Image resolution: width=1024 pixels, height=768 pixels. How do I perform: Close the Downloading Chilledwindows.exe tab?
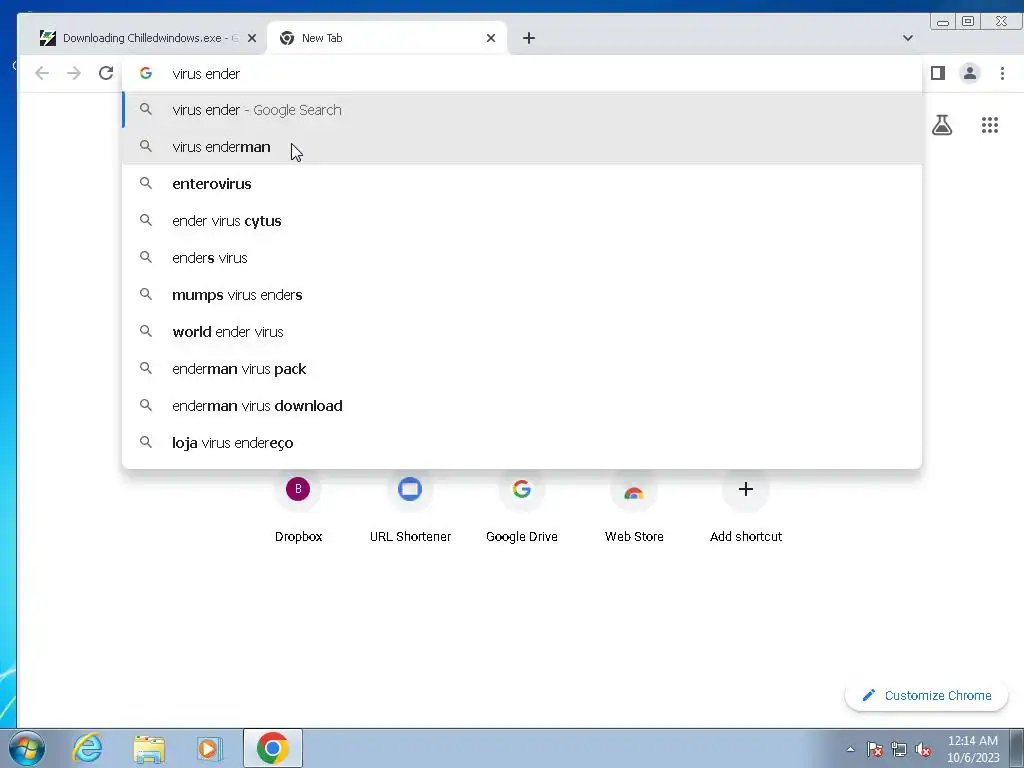tap(252, 38)
